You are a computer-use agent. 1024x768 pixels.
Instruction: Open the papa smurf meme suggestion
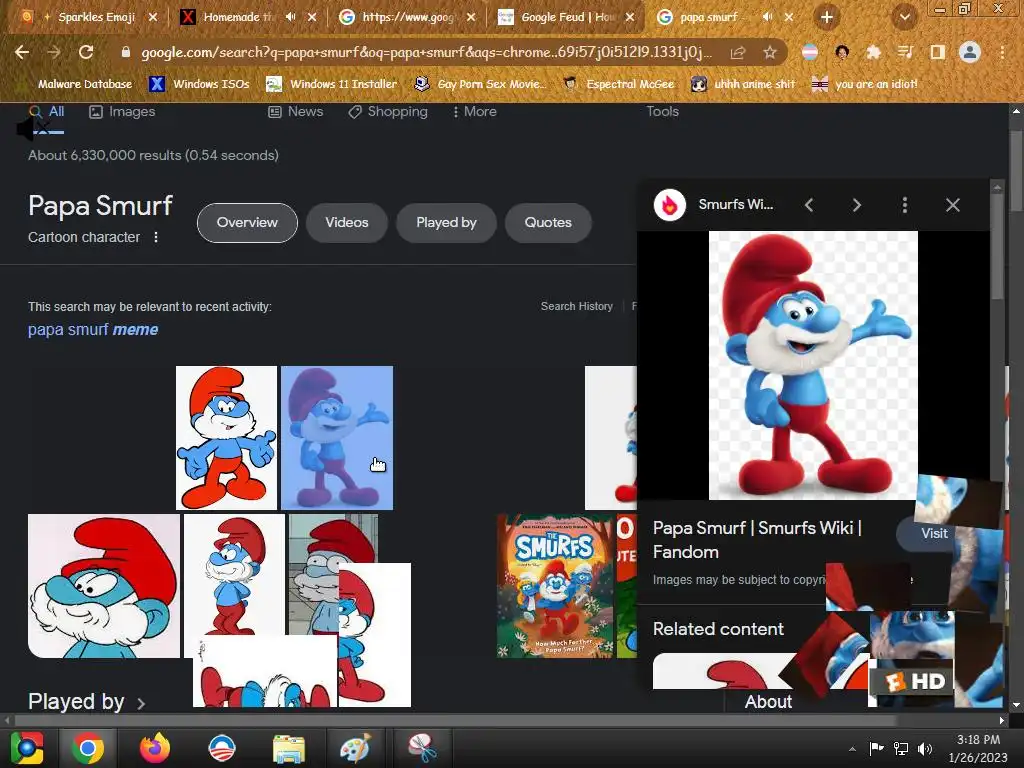pyautogui.click(x=93, y=330)
